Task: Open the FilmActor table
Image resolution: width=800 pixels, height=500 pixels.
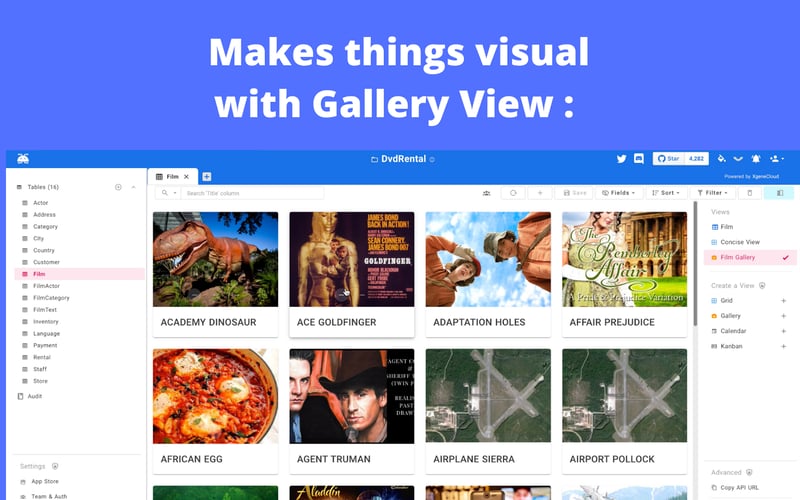Action: pyautogui.click(x=46, y=286)
